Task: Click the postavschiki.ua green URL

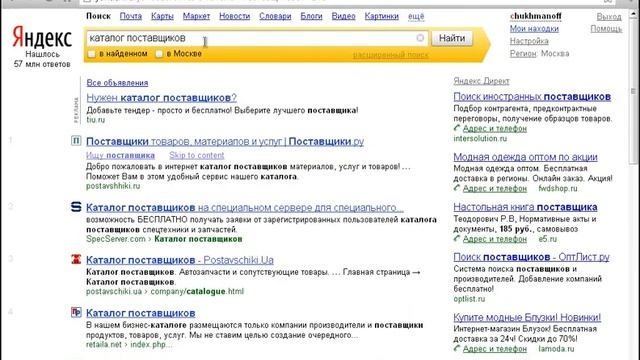Action: click(114, 291)
